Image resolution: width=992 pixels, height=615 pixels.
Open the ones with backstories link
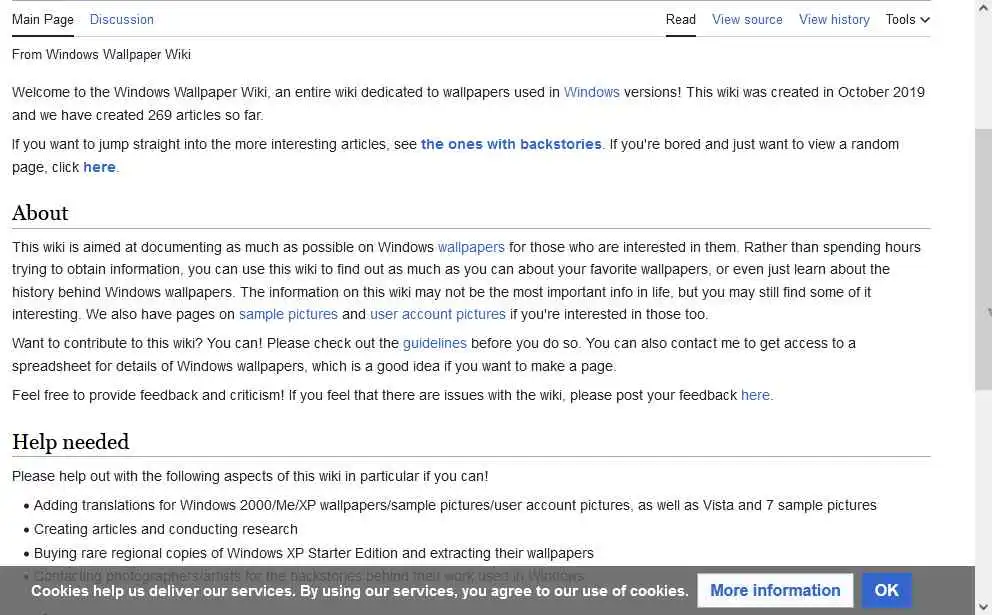(511, 144)
